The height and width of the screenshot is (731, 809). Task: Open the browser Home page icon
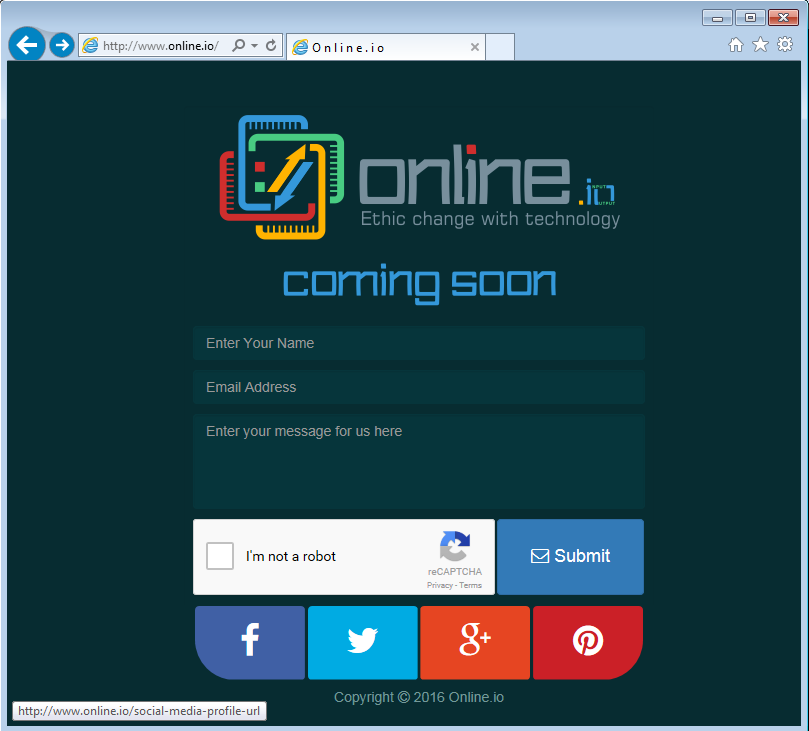[736, 45]
